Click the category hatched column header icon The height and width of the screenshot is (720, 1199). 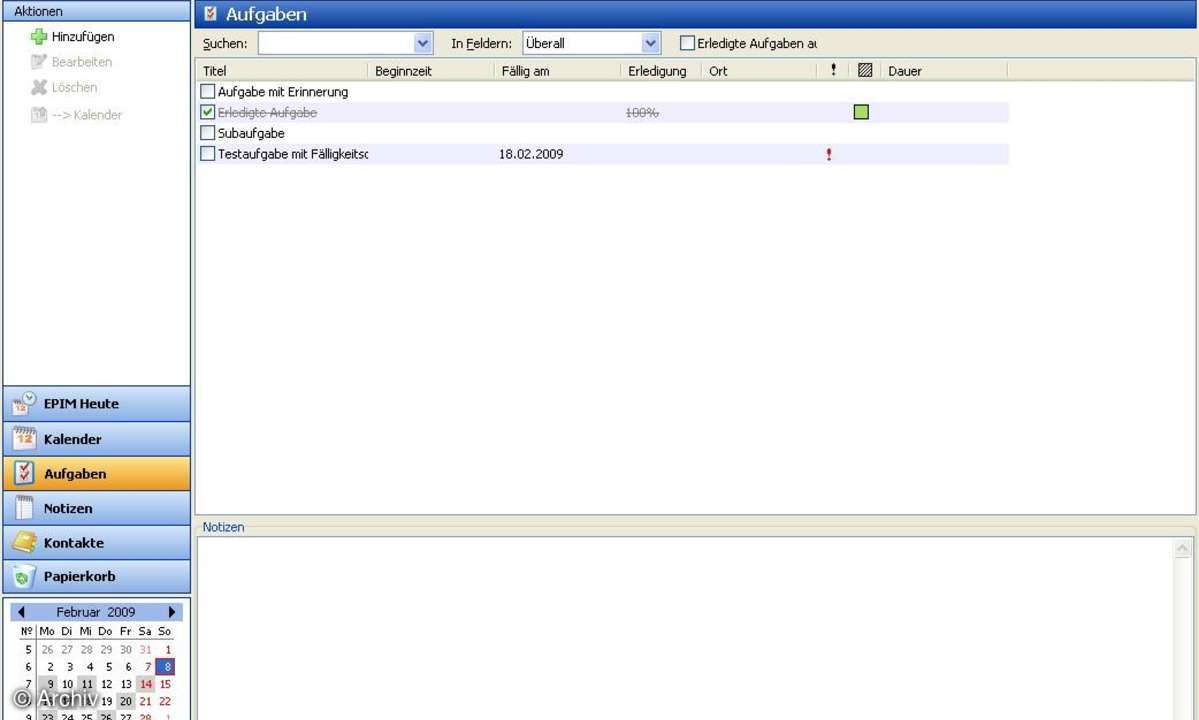pyautogui.click(x=865, y=70)
